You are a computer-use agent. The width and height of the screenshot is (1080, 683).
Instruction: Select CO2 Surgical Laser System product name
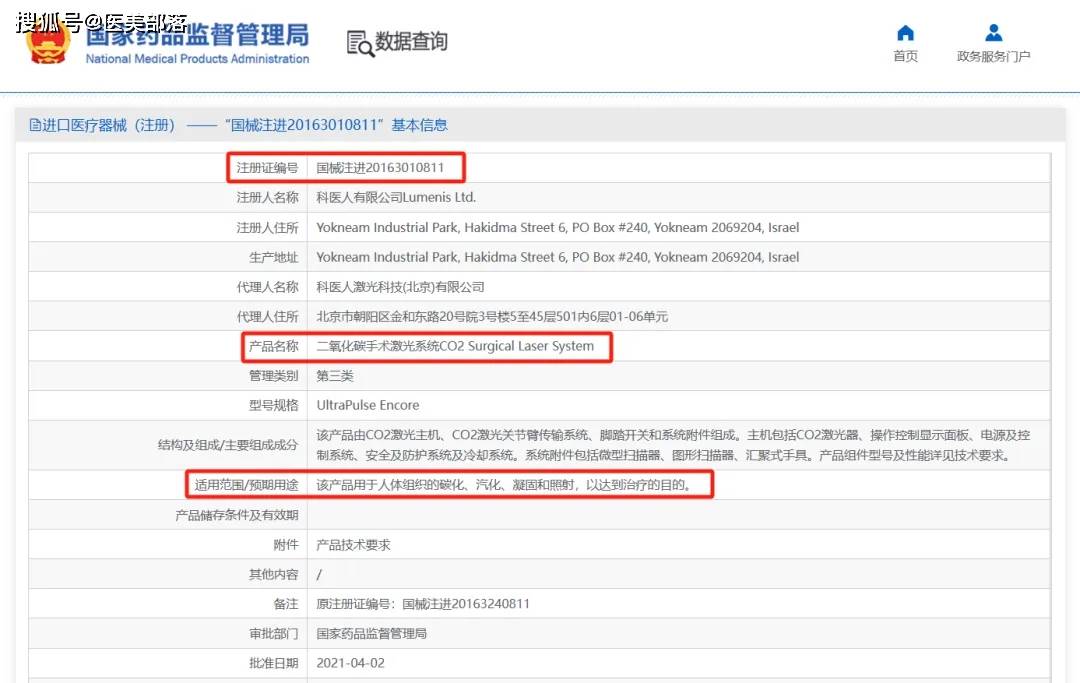coord(455,346)
